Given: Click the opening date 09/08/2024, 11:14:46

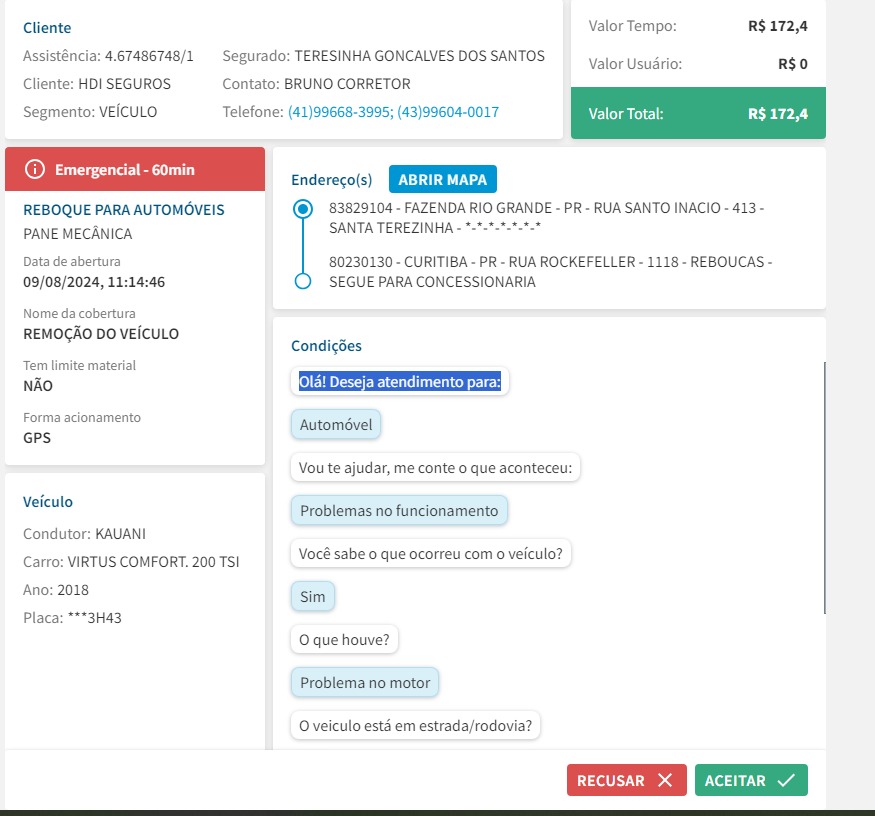Looking at the screenshot, I should coord(94,282).
